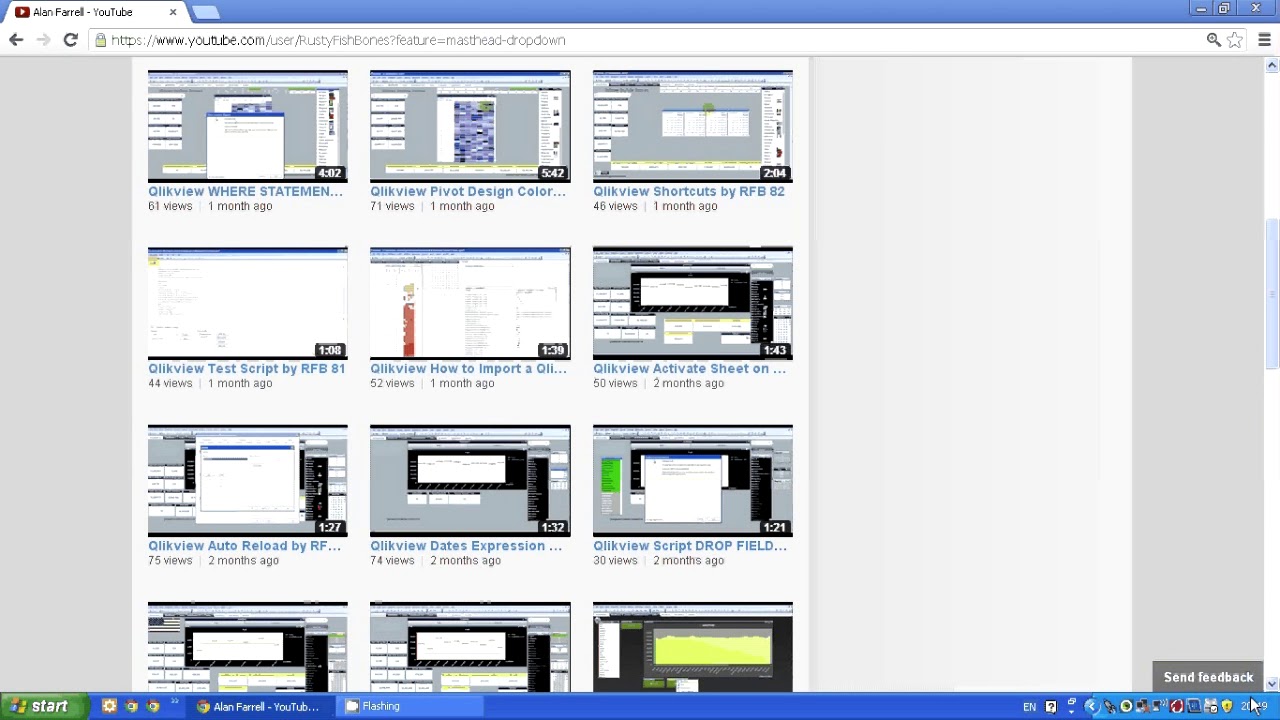
Task: Expand hidden tray icons arrow
Action: click(x=1092, y=706)
